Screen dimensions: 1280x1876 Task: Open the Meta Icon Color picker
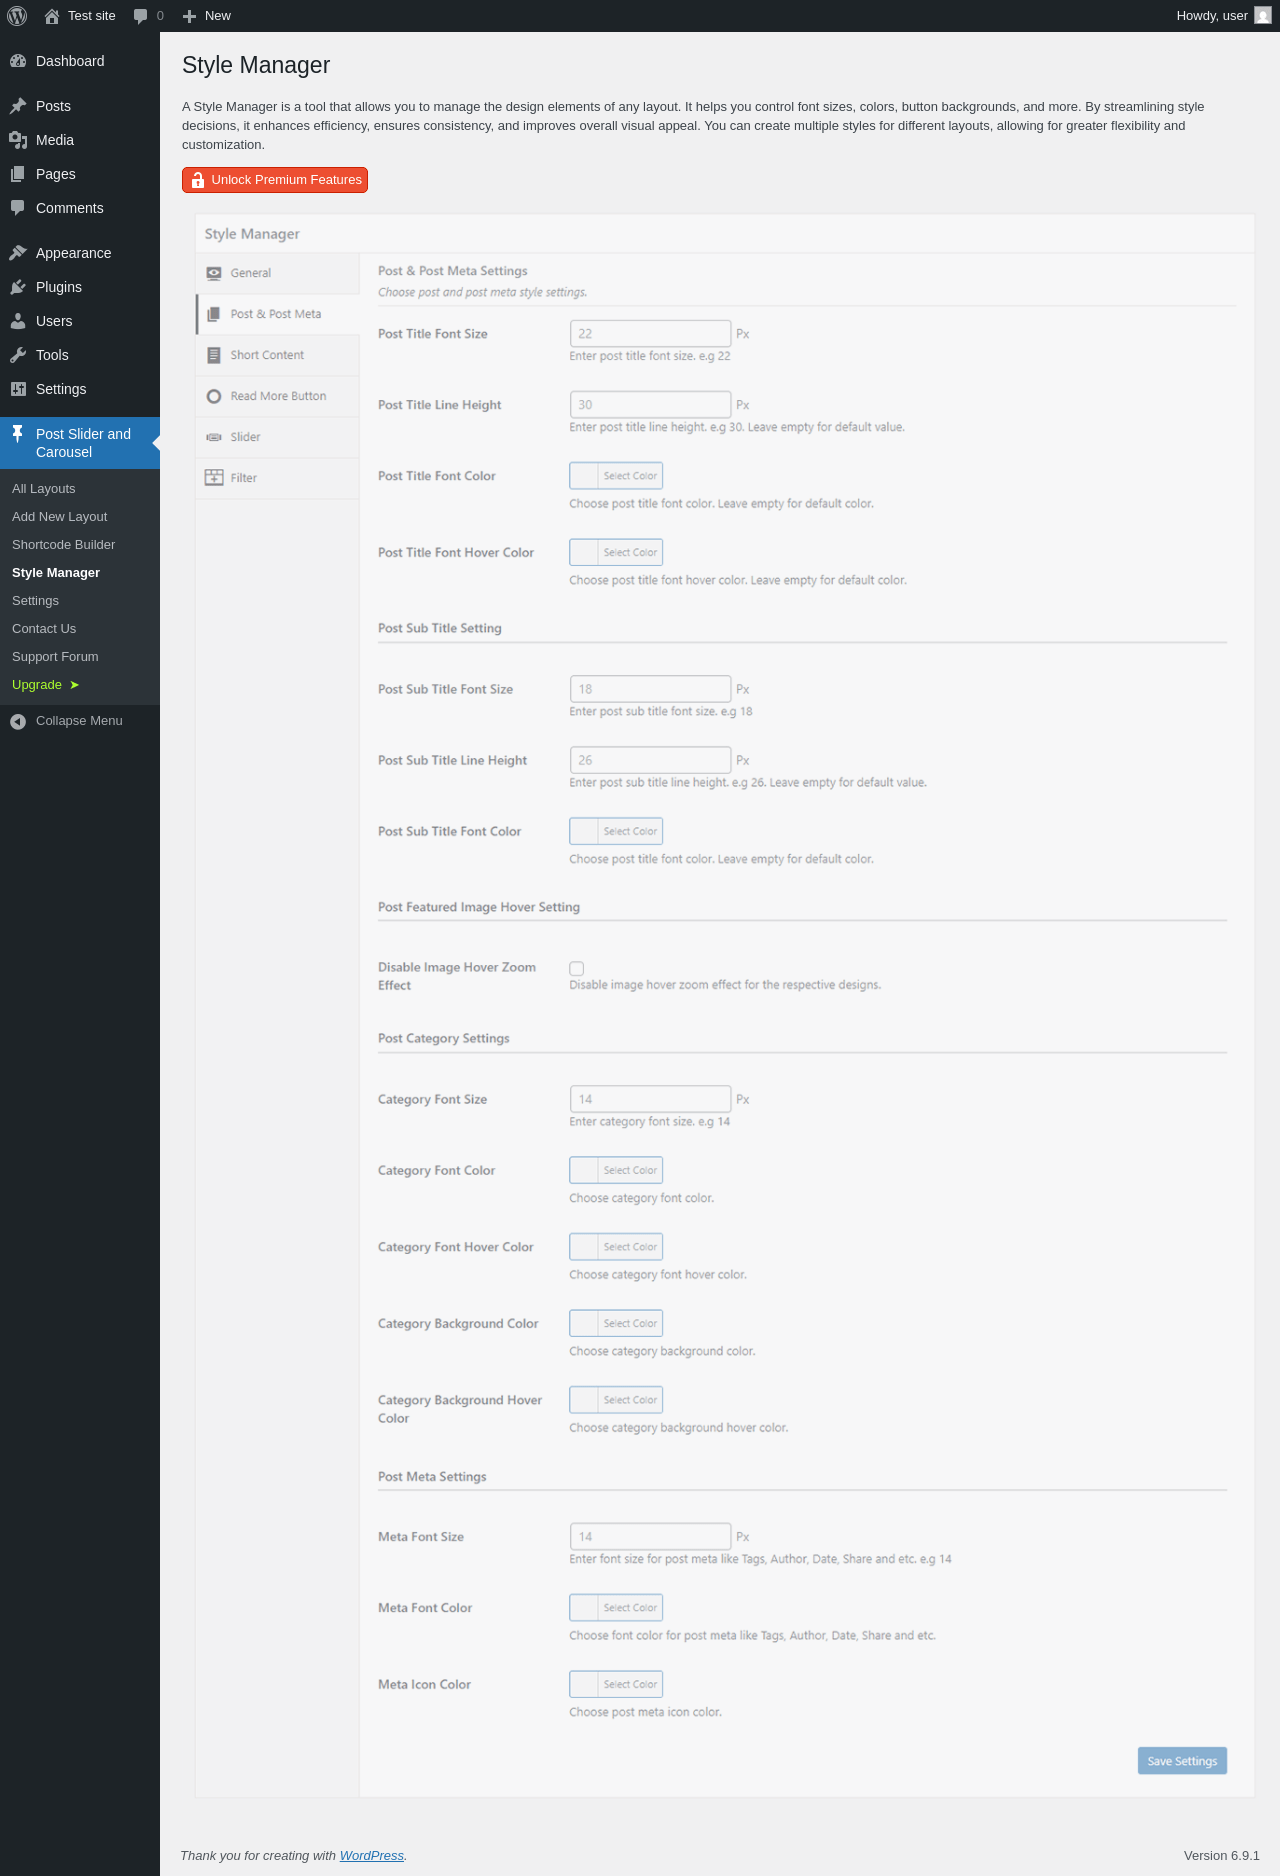pyautogui.click(x=616, y=1684)
